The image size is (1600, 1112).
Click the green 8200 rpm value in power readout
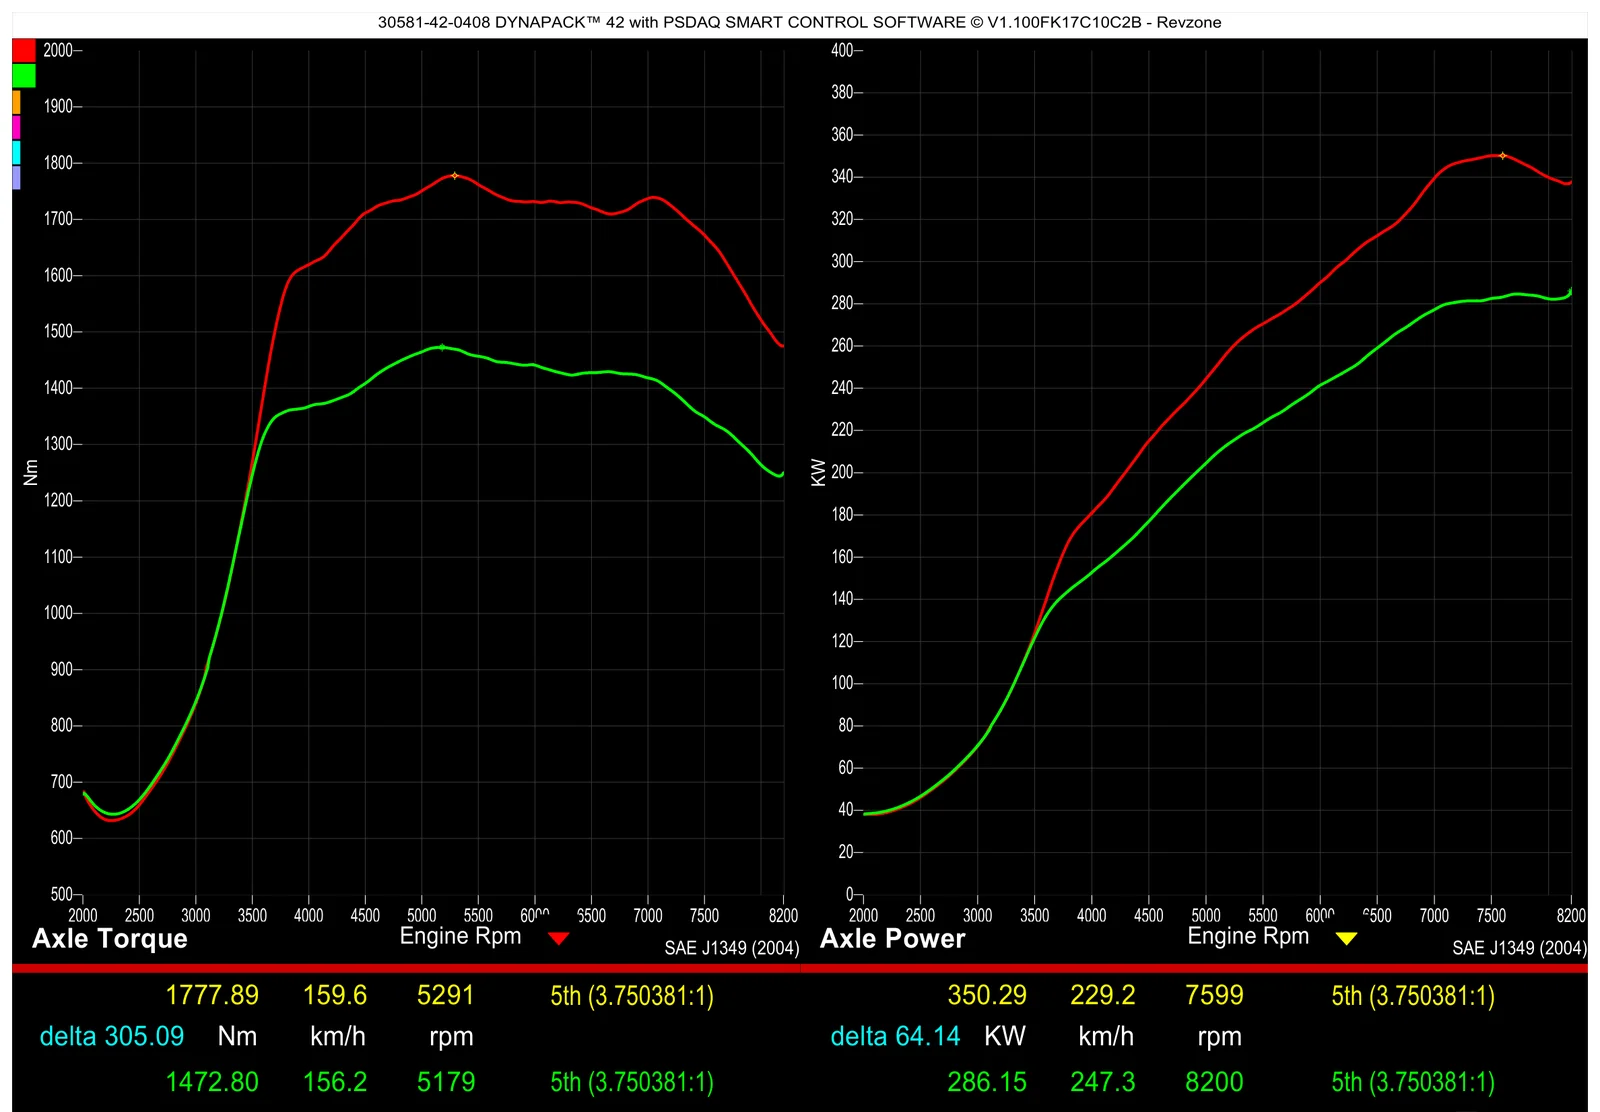click(x=1214, y=1082)
